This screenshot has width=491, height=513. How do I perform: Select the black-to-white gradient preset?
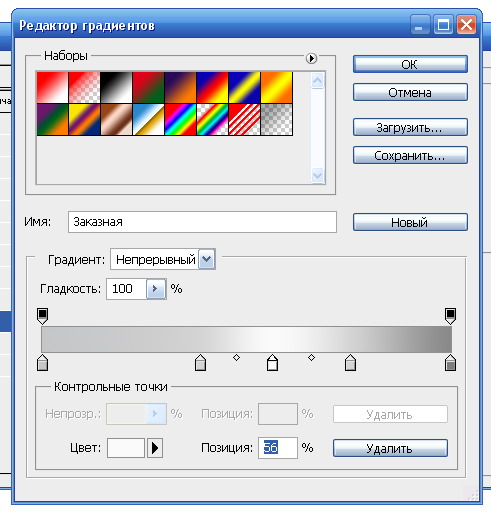pos(116,87)
